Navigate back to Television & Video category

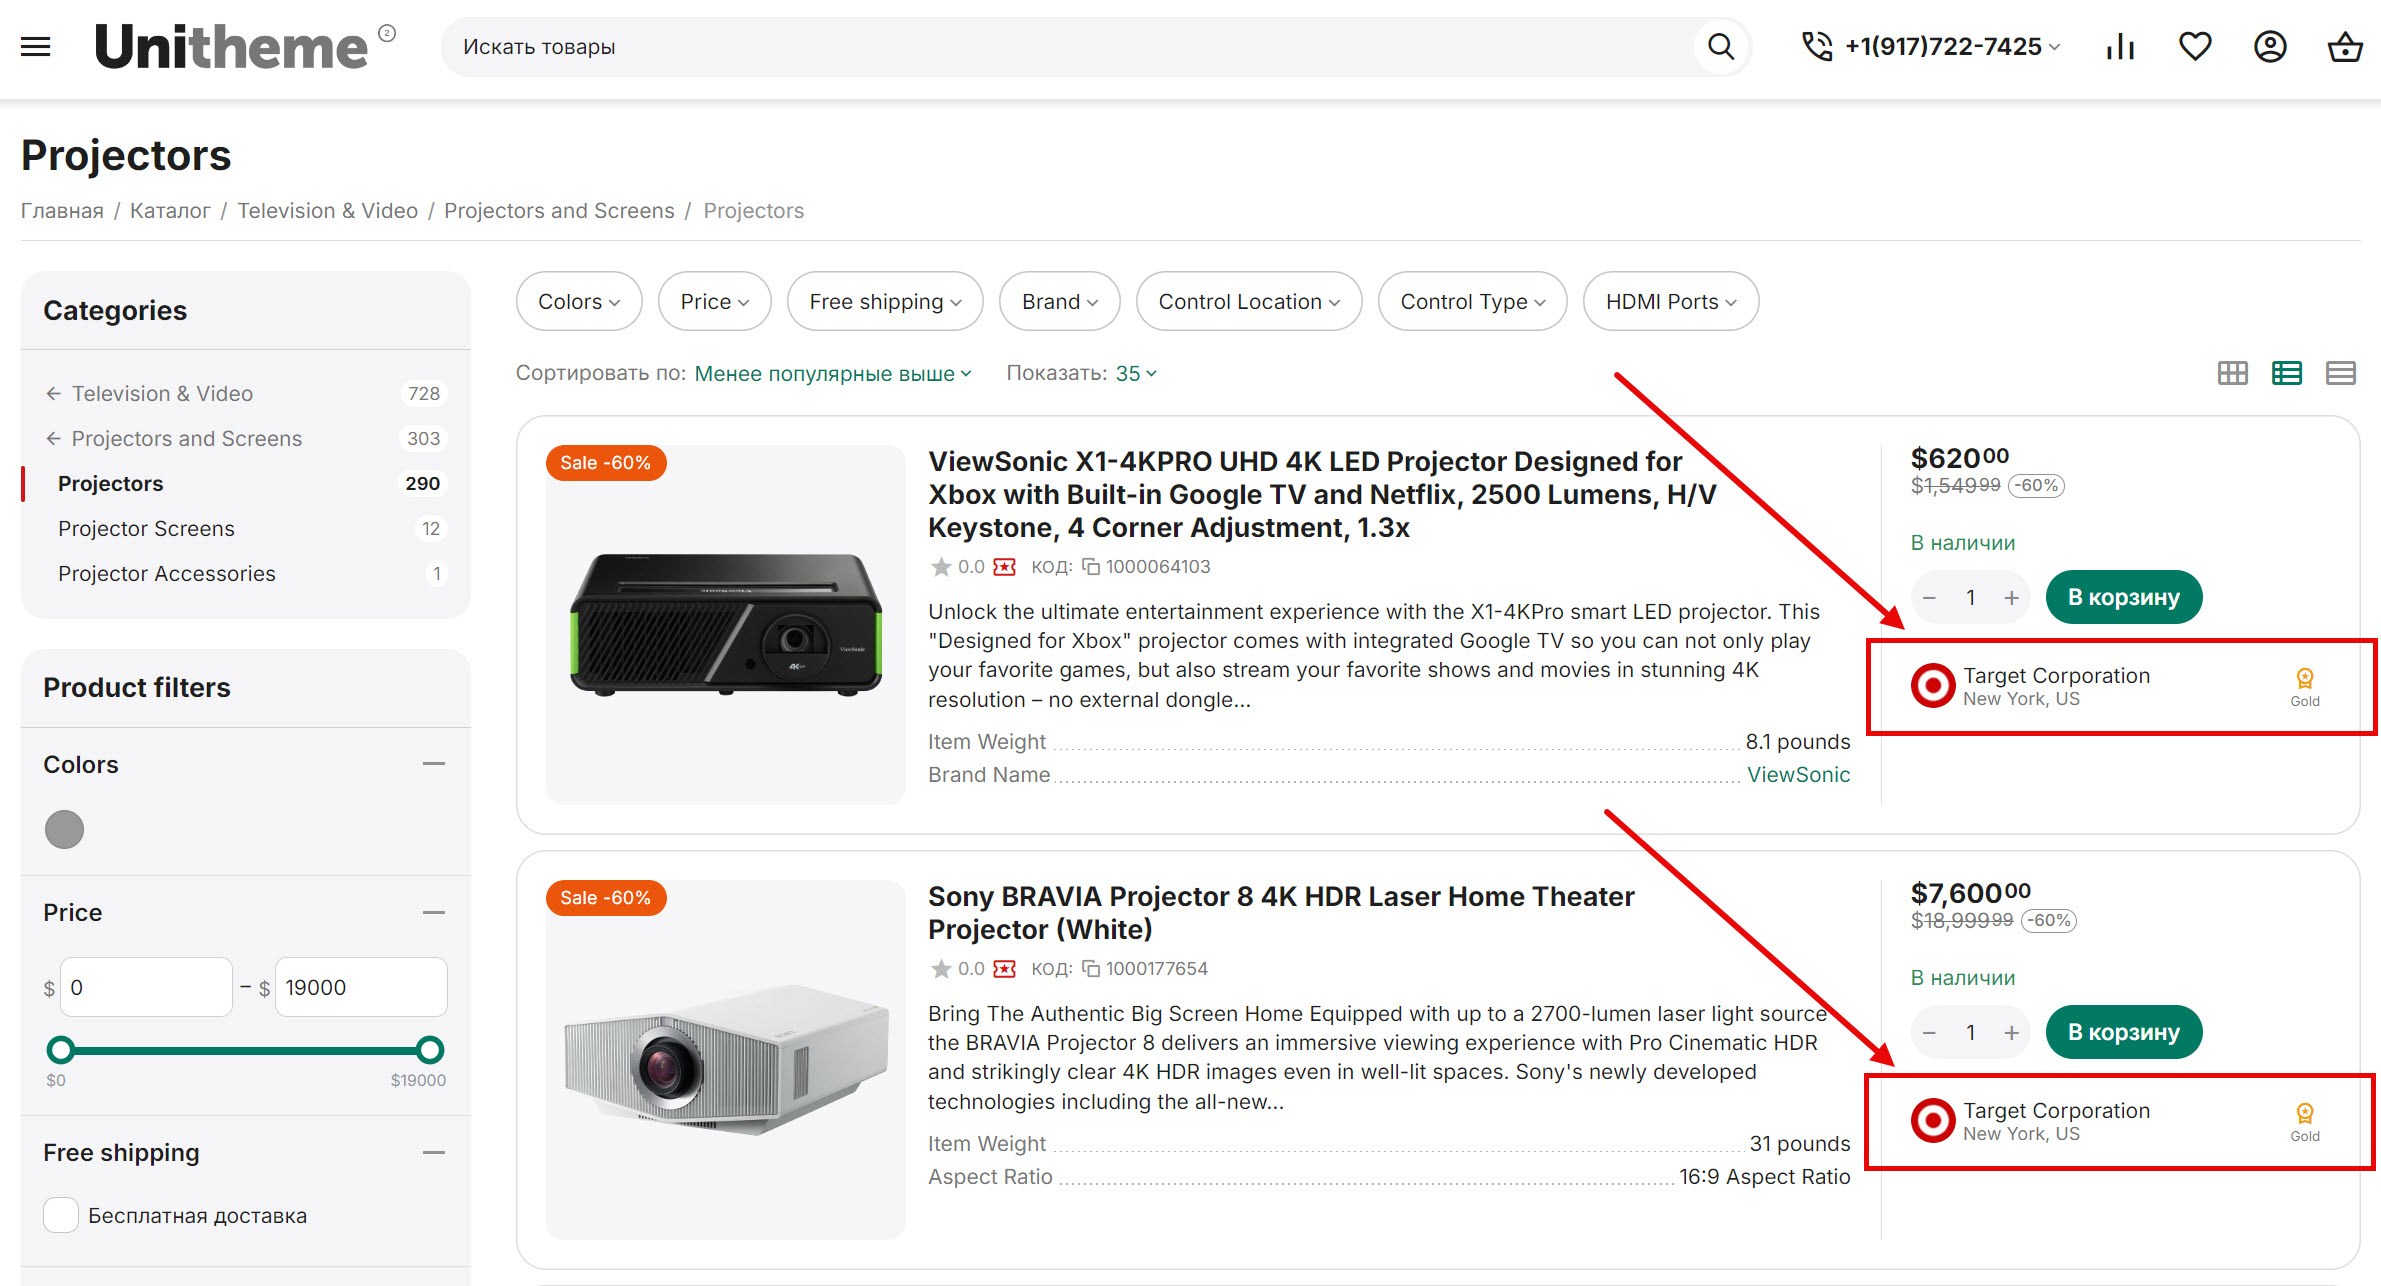pos(162,393)
